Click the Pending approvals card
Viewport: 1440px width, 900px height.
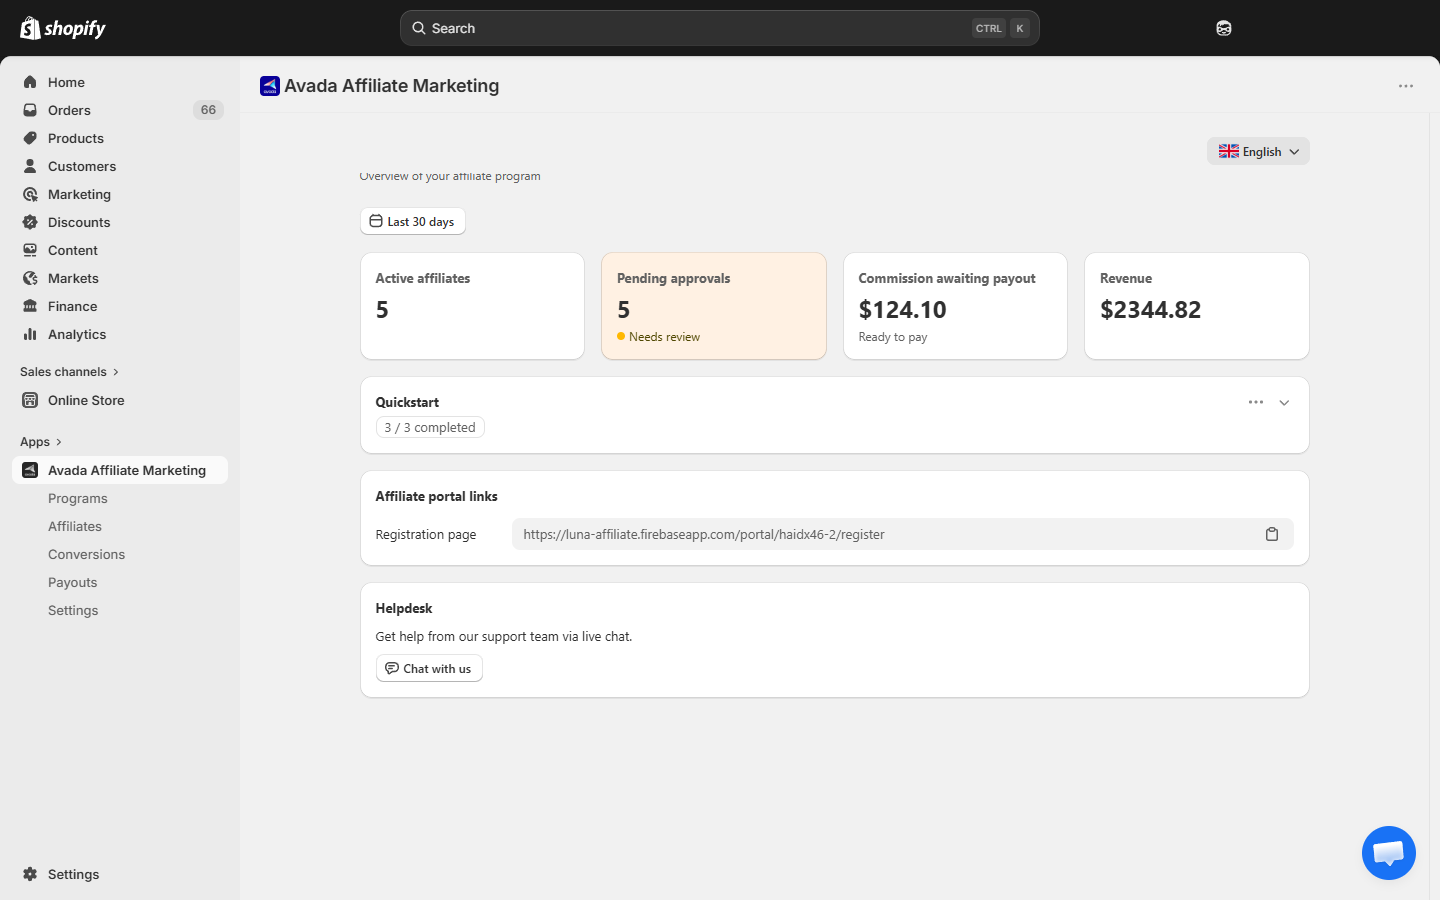click(714, 306)
